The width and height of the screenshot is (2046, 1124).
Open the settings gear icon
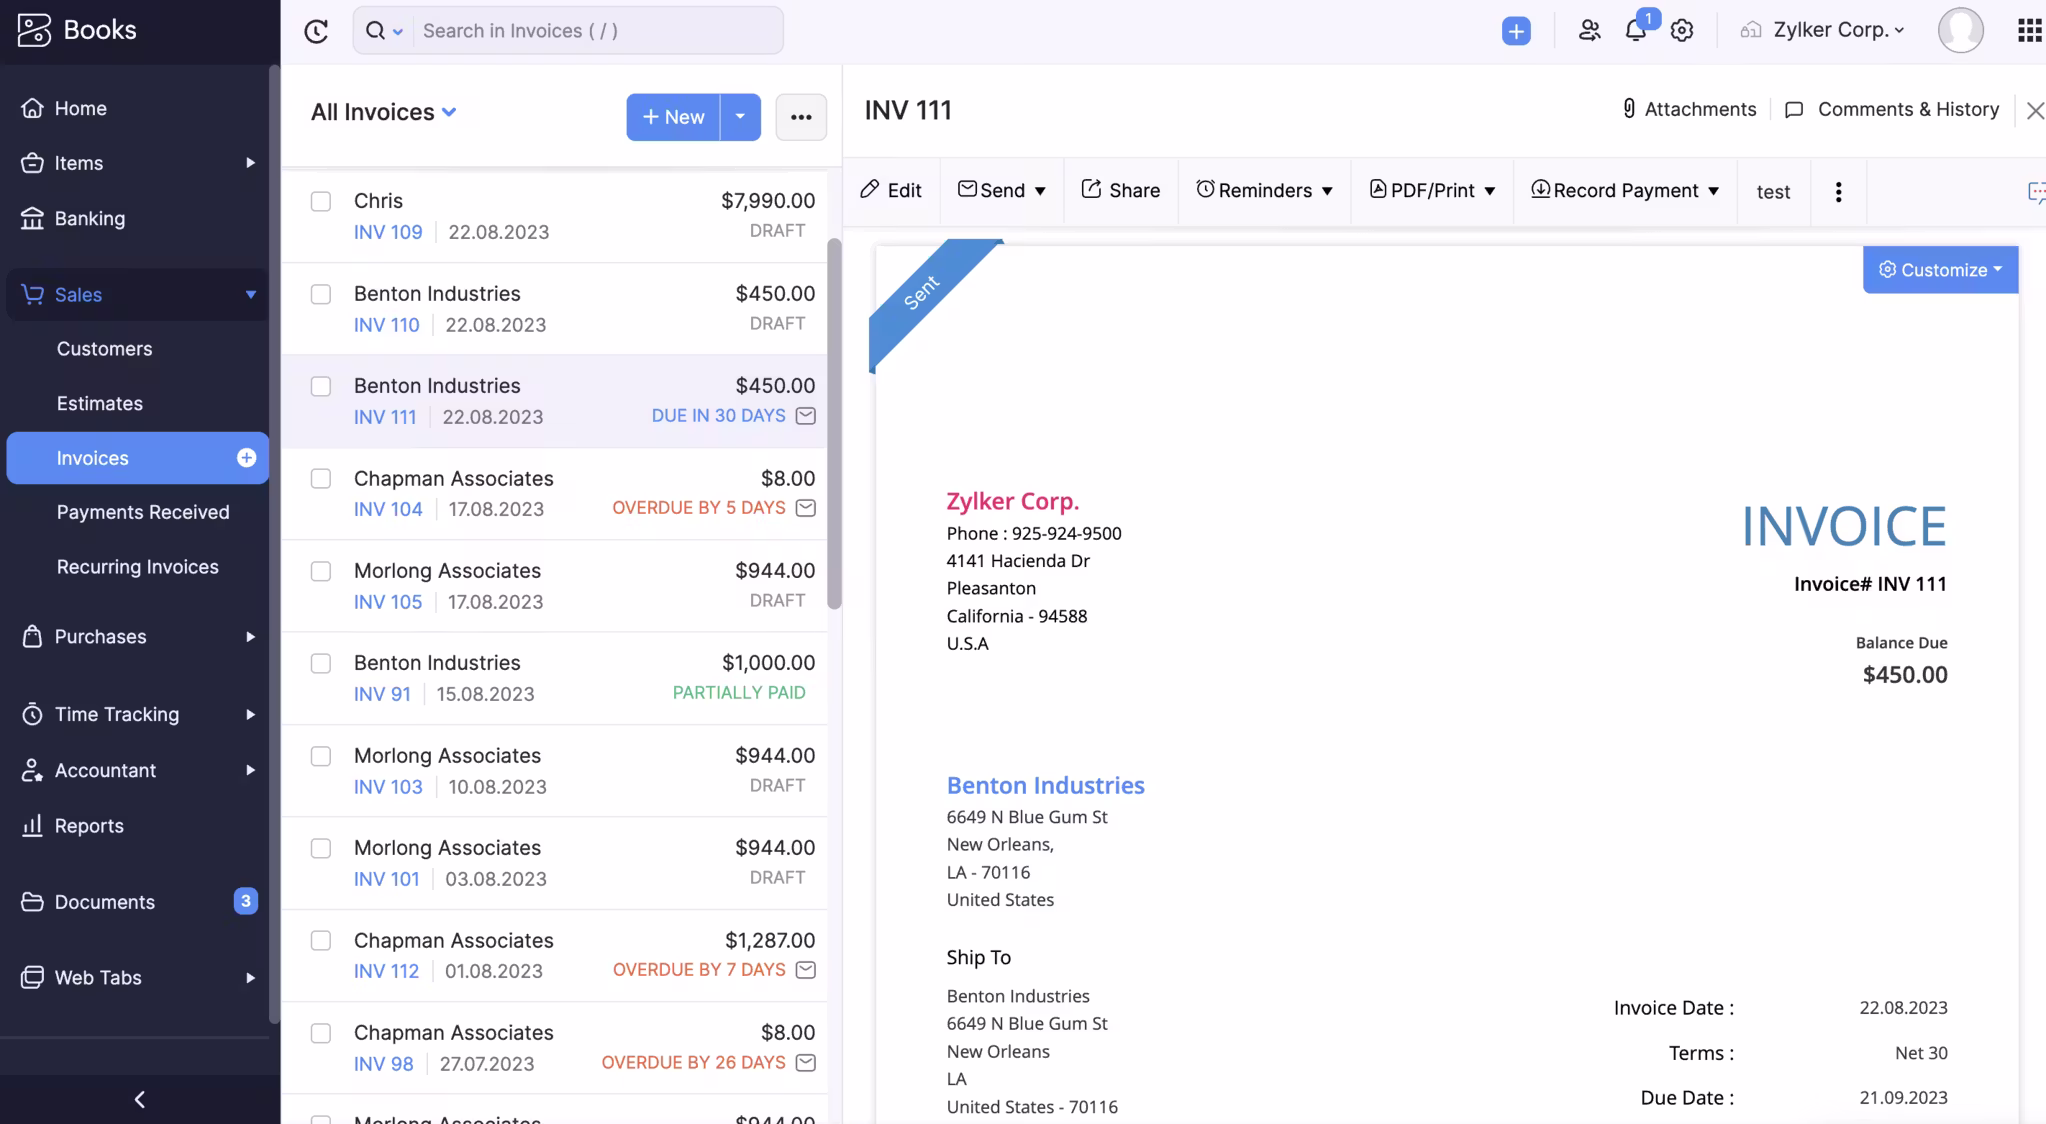[x=1682, y=30]
